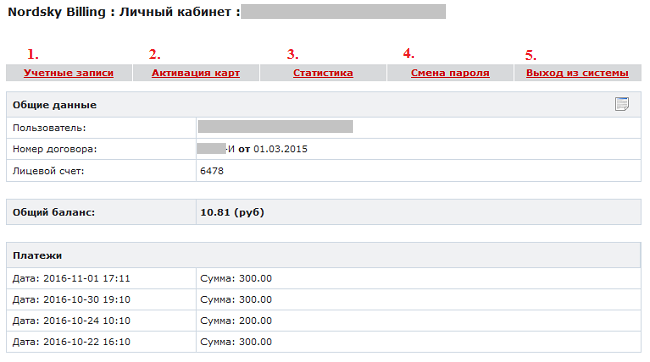Image resolution: width=650 pixels, height=362 pixels.
Task: Click the balance amount 10.81 (руб)
Action: [232, 212]
